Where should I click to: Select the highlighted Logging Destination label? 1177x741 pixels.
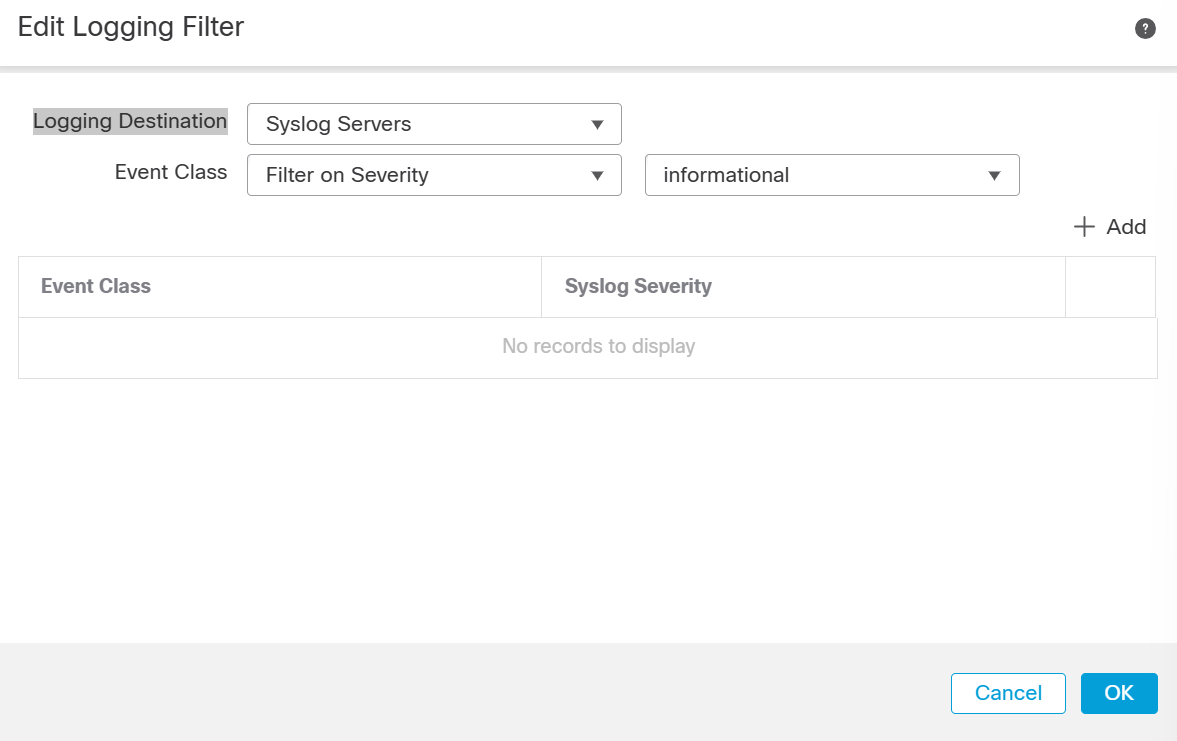coord(129,121)
